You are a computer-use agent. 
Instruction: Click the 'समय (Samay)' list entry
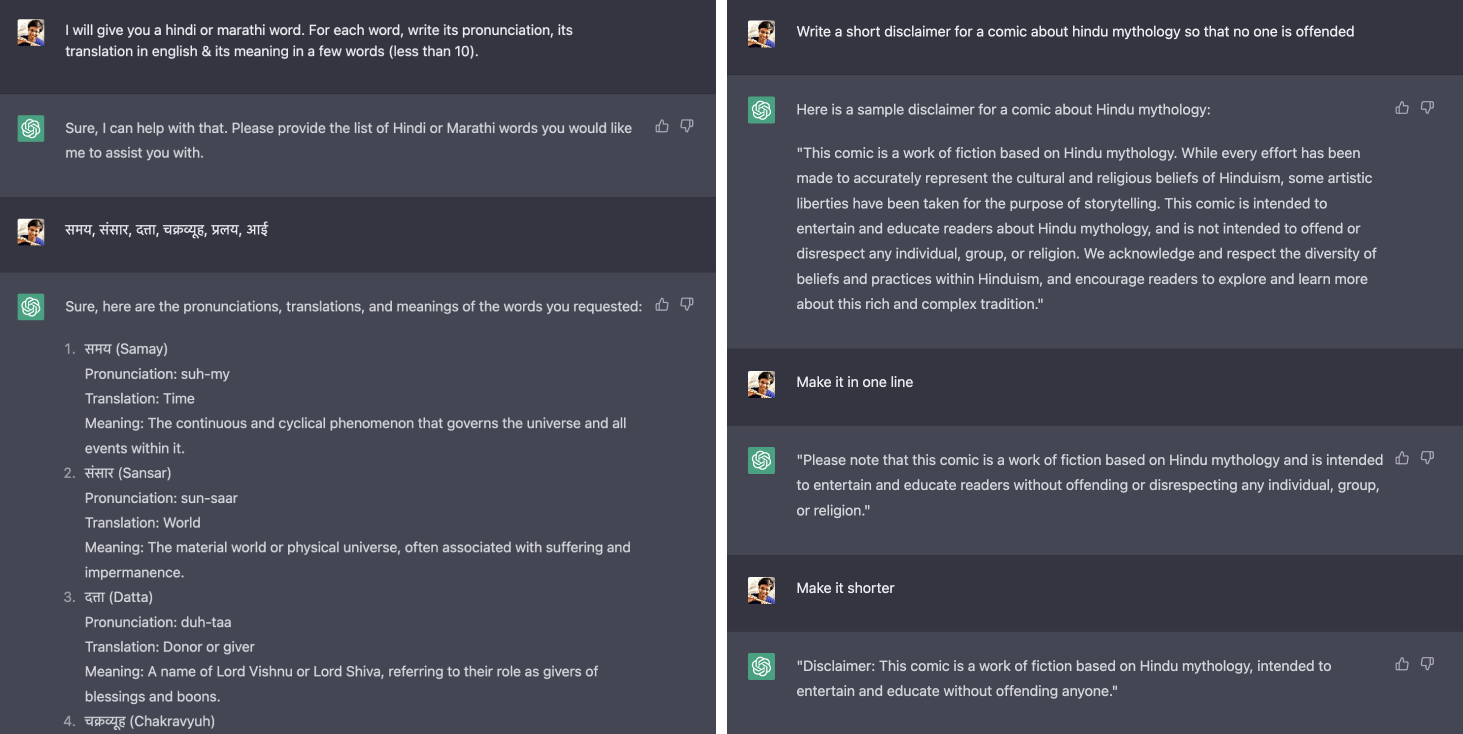click(x=126, y=349)
